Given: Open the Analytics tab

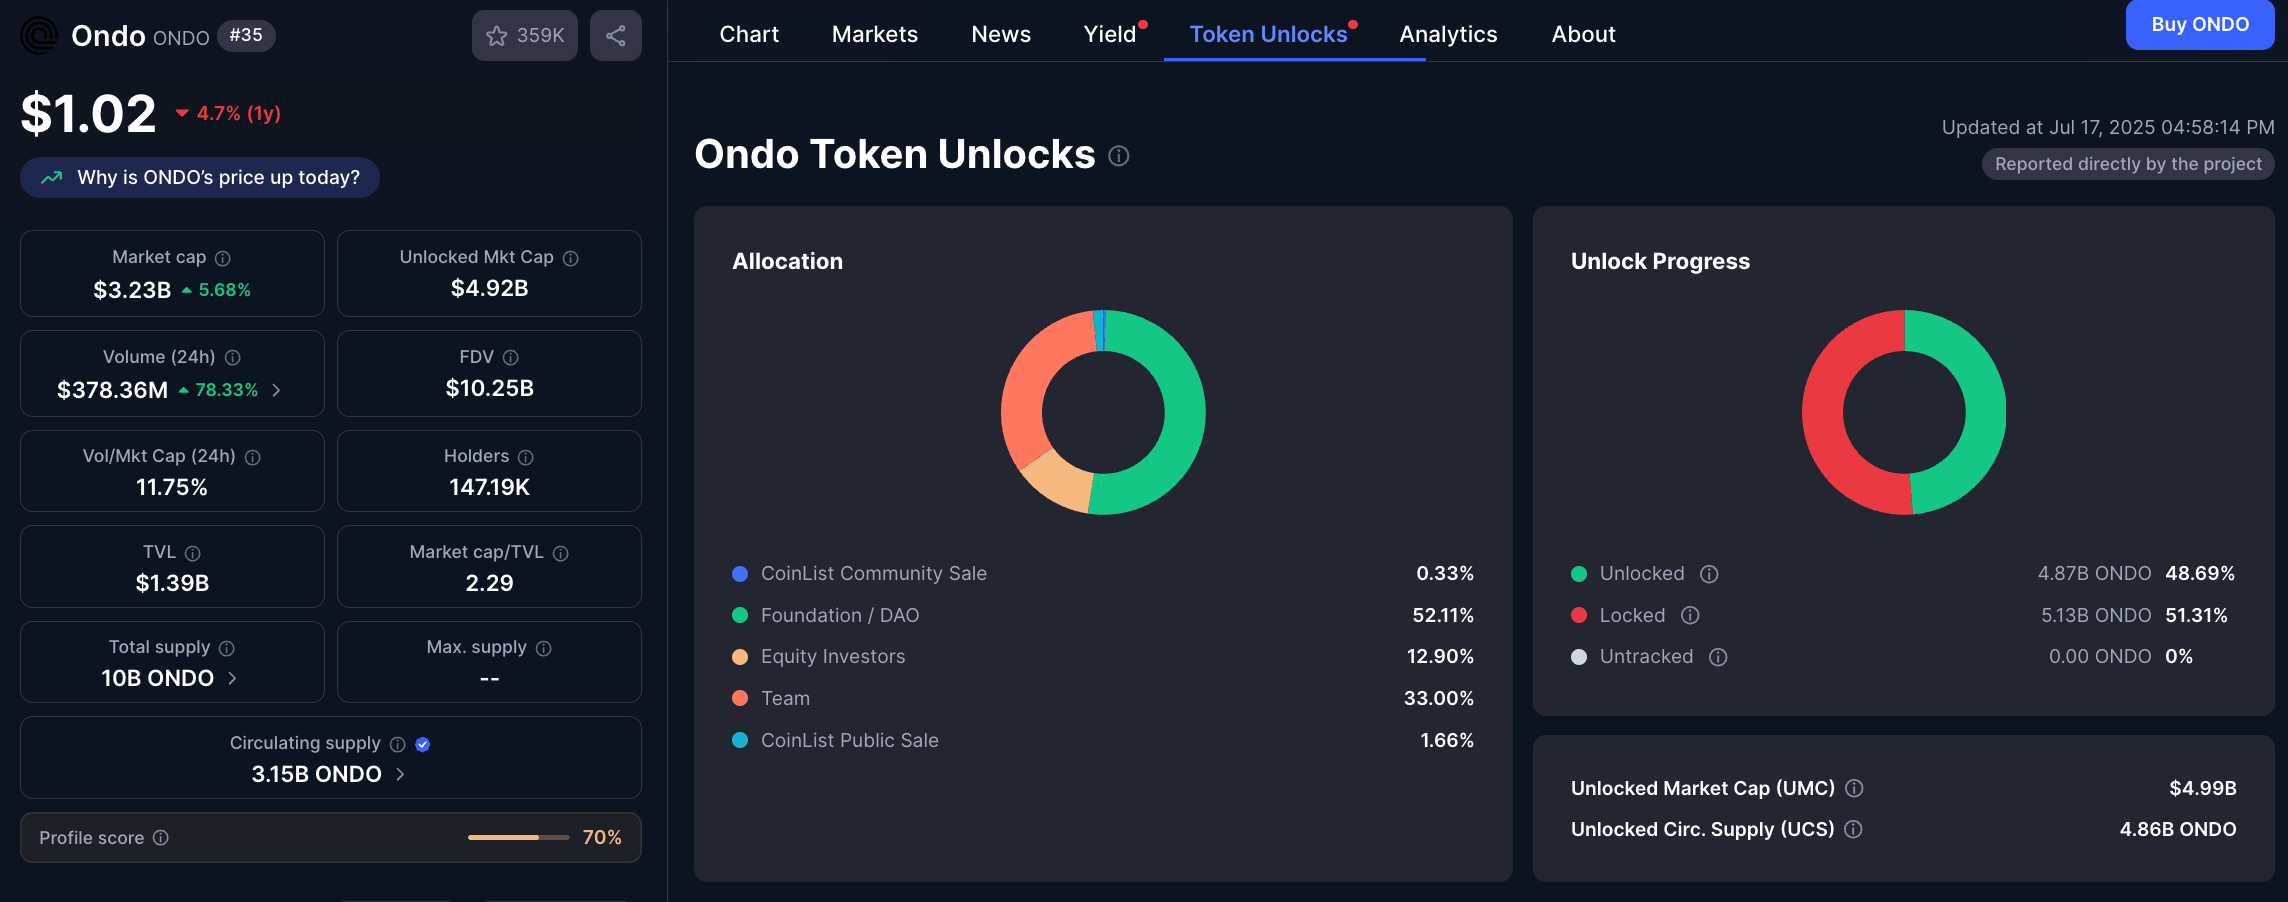Looking at the screenshot, I should coord(1448,34).
